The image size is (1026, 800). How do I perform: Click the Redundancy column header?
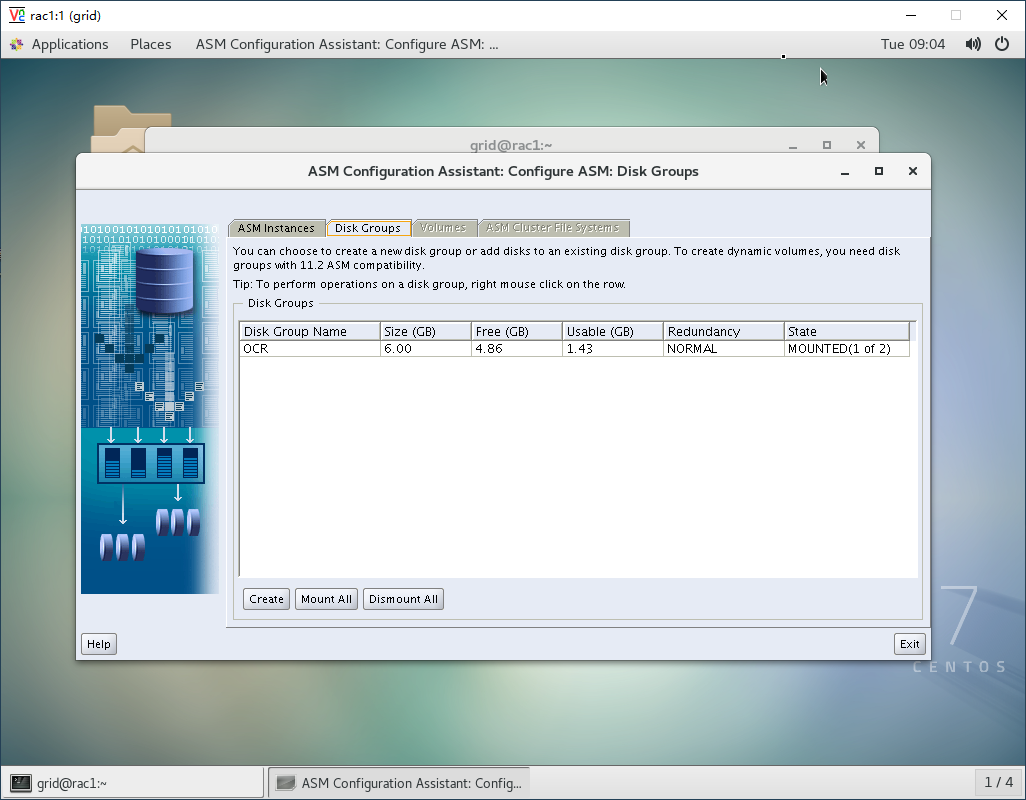724,332
